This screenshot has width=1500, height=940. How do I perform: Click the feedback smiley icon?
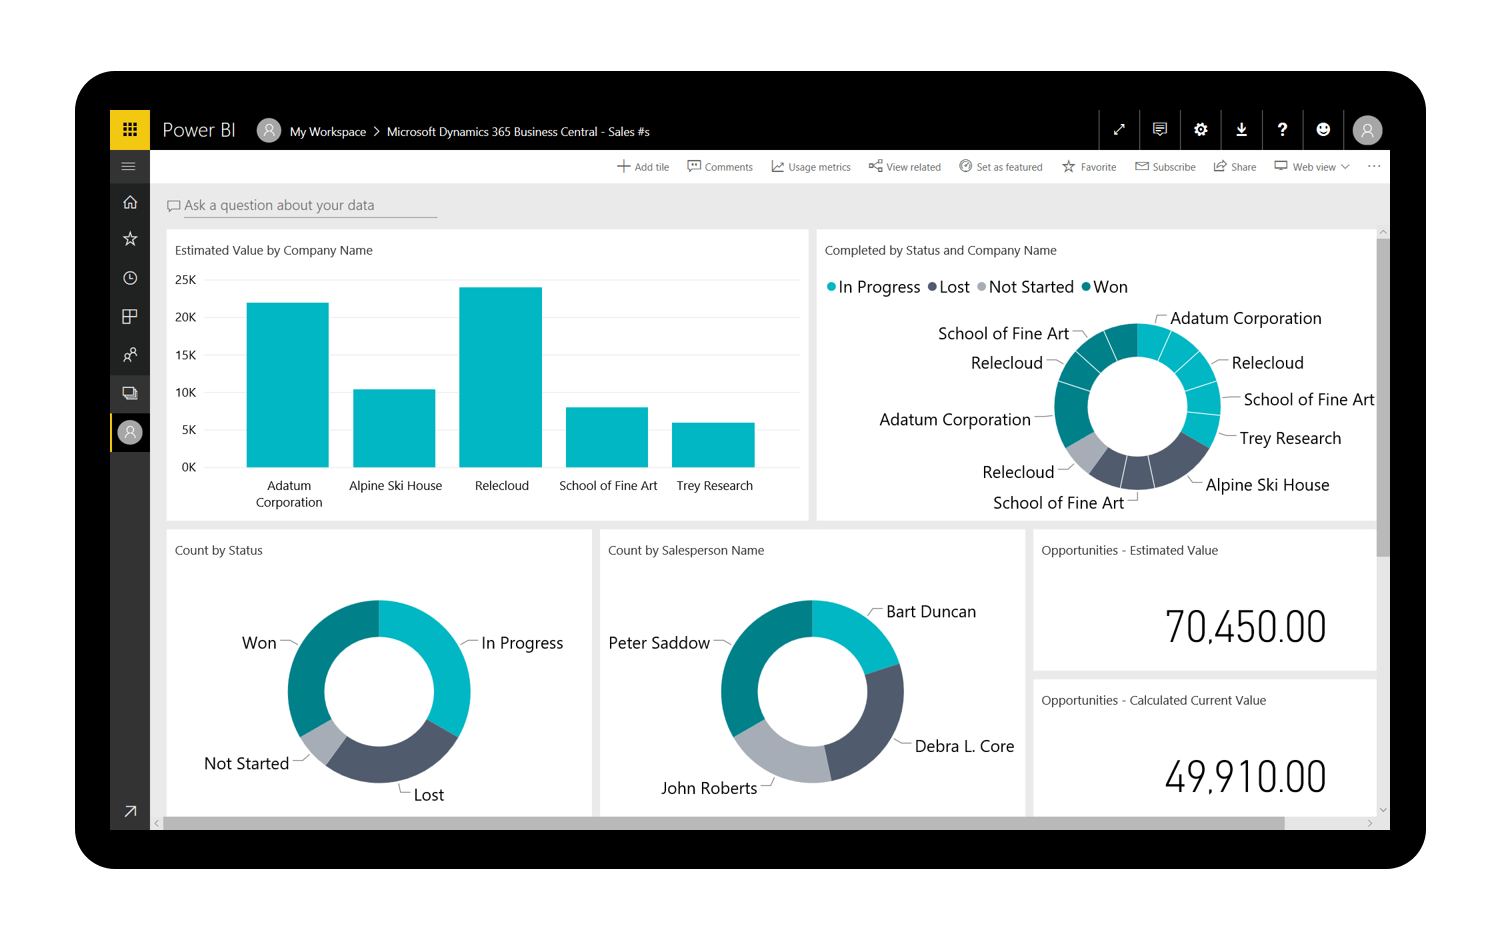pos(1323,130)
